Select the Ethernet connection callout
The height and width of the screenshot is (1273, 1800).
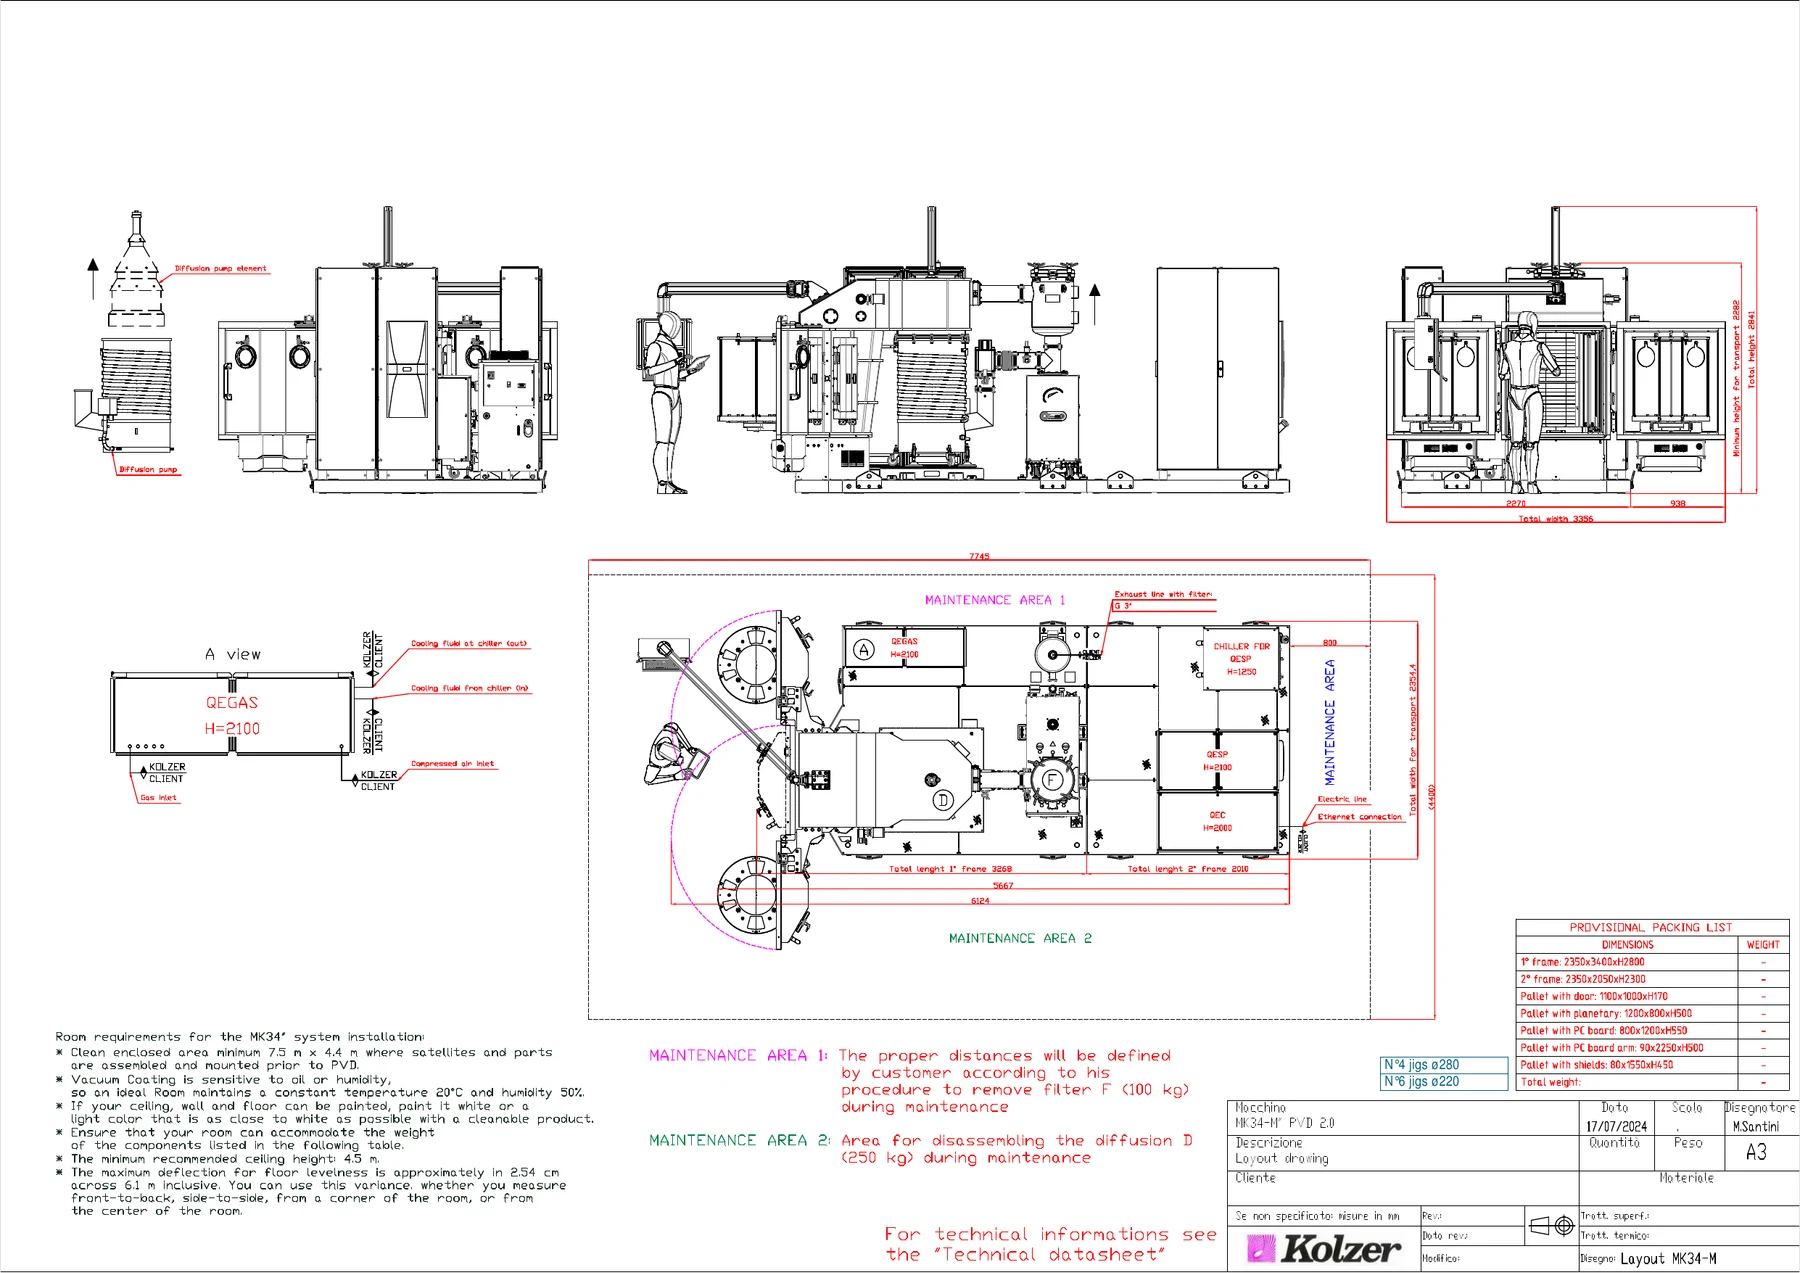tap(1360, 817)
